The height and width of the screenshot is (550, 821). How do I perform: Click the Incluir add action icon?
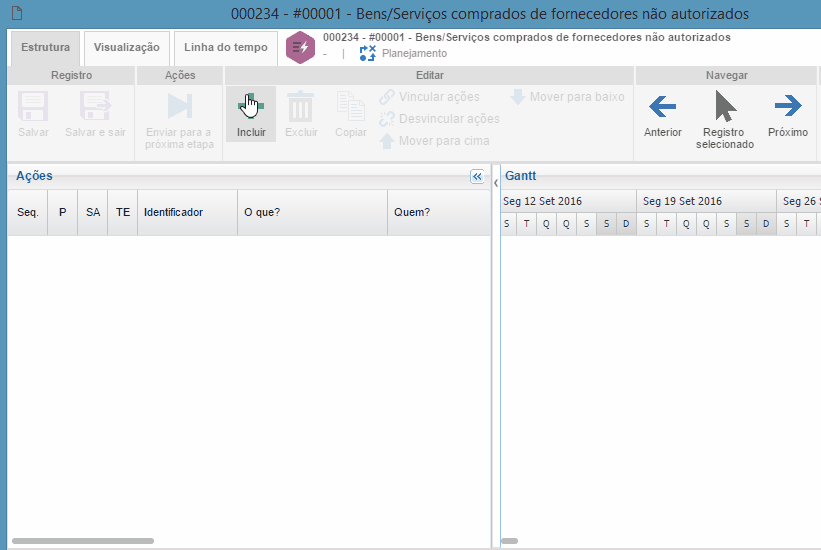click(x=251, y=108)
